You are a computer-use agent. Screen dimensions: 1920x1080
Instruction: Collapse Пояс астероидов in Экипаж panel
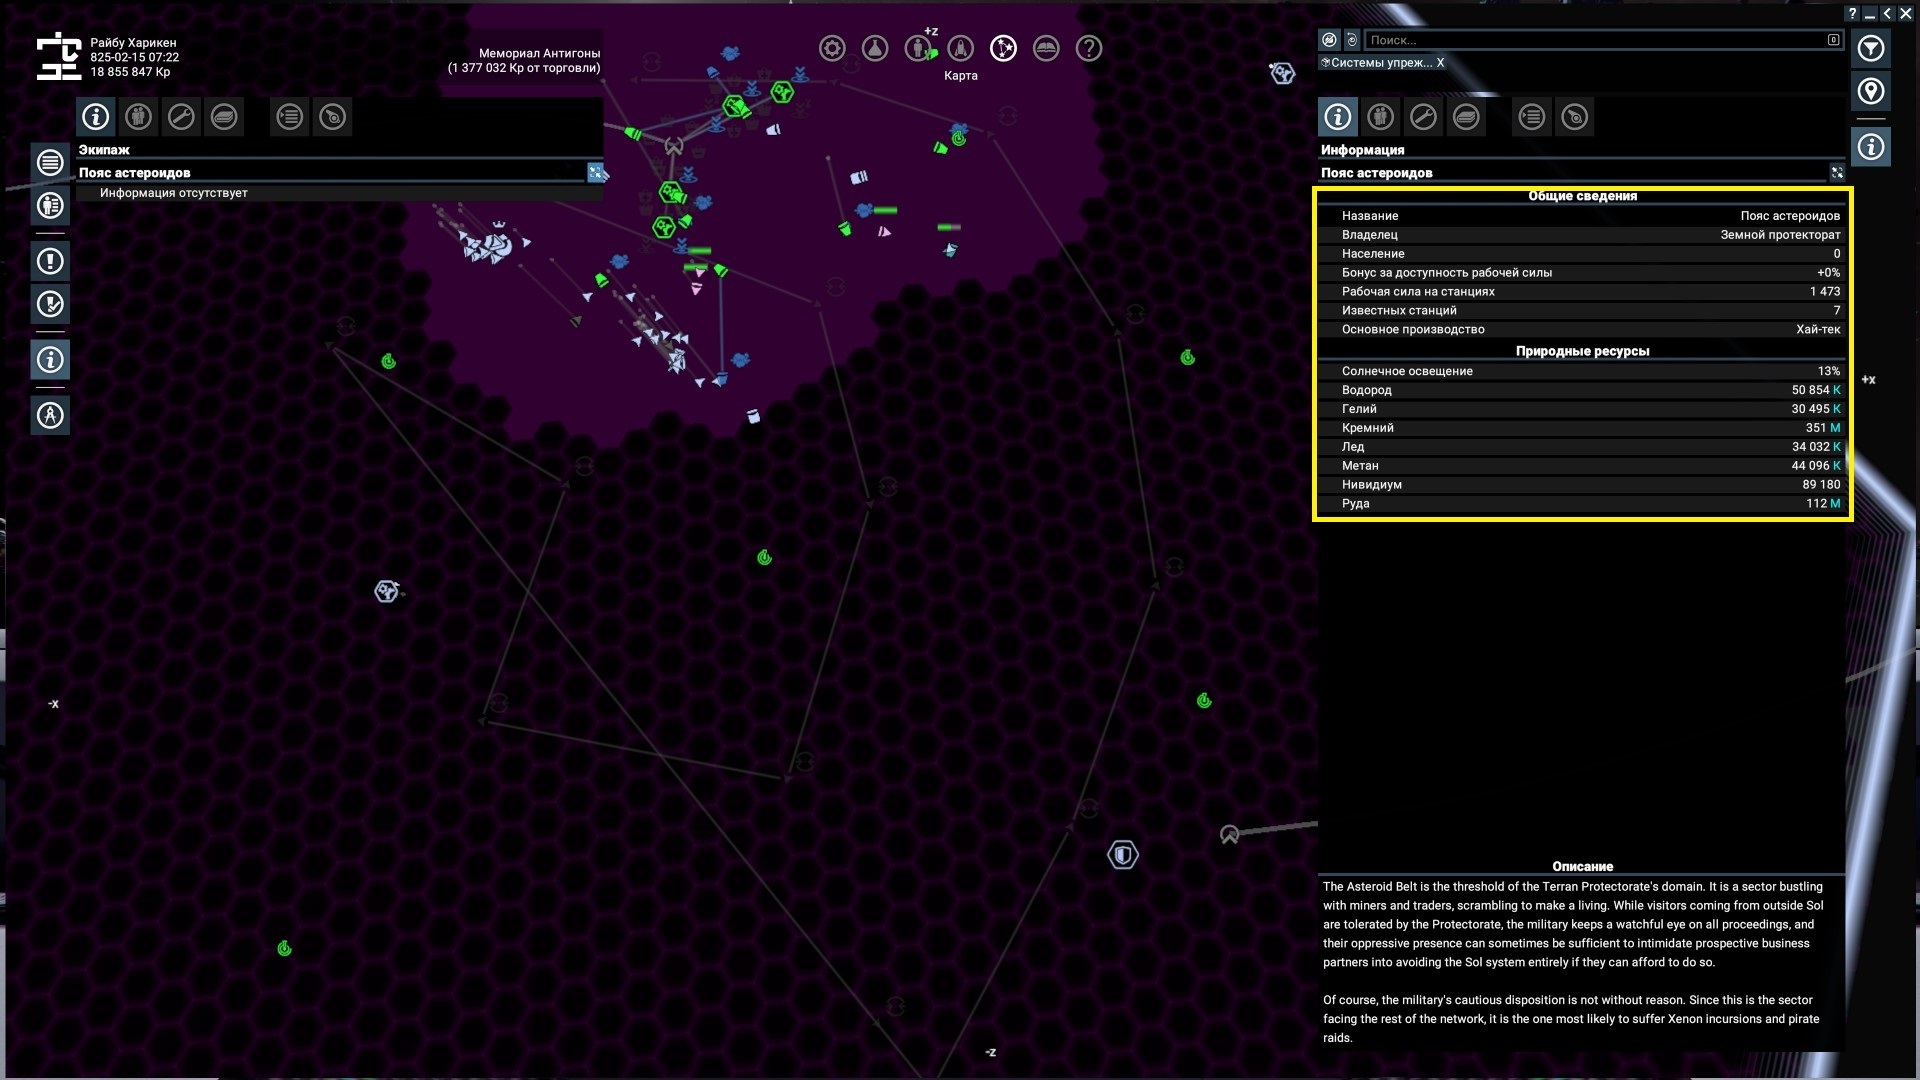click(595, 173)
